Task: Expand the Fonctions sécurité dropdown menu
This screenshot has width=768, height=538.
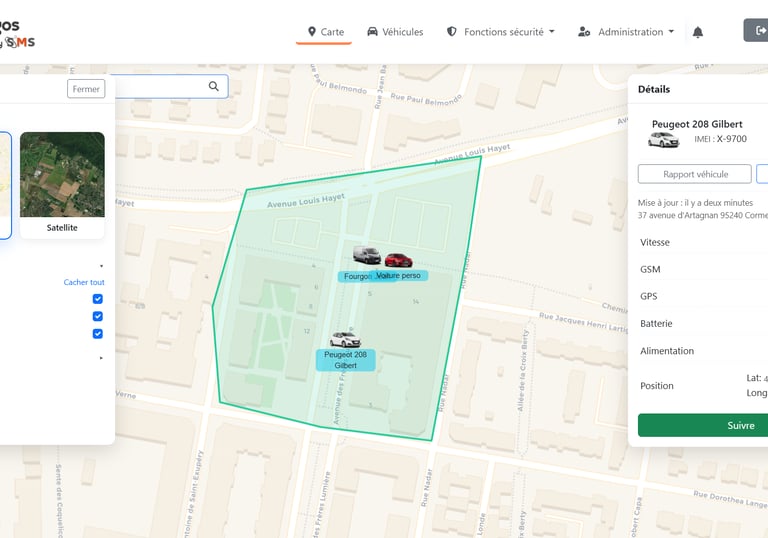Action: (x=500, y=32)
